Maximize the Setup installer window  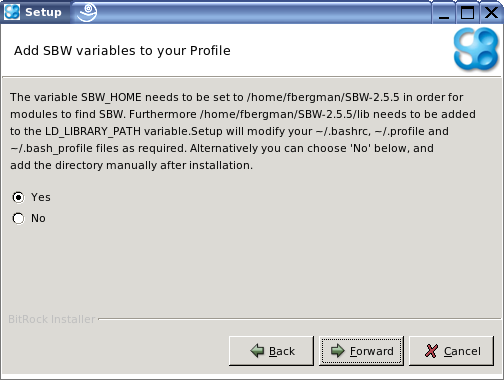[x=467, y=13]
